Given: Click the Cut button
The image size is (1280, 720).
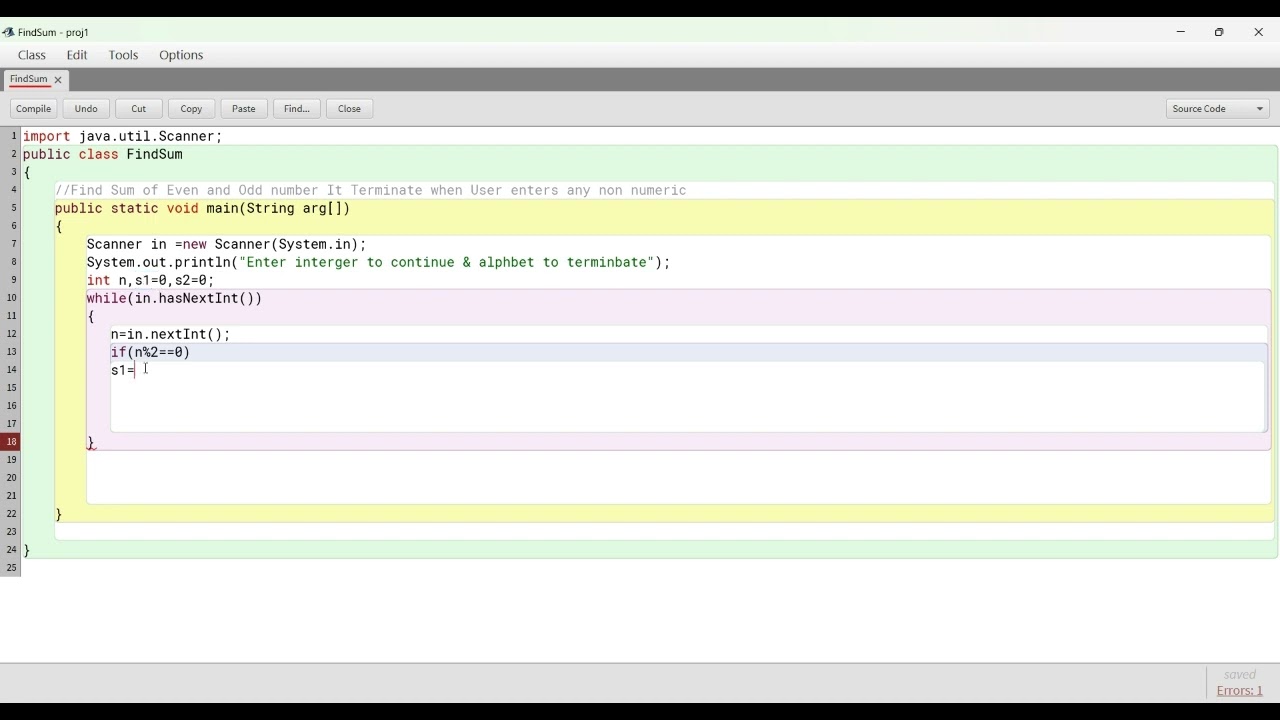Looking at the screenshot, I should tap(139, 109).
